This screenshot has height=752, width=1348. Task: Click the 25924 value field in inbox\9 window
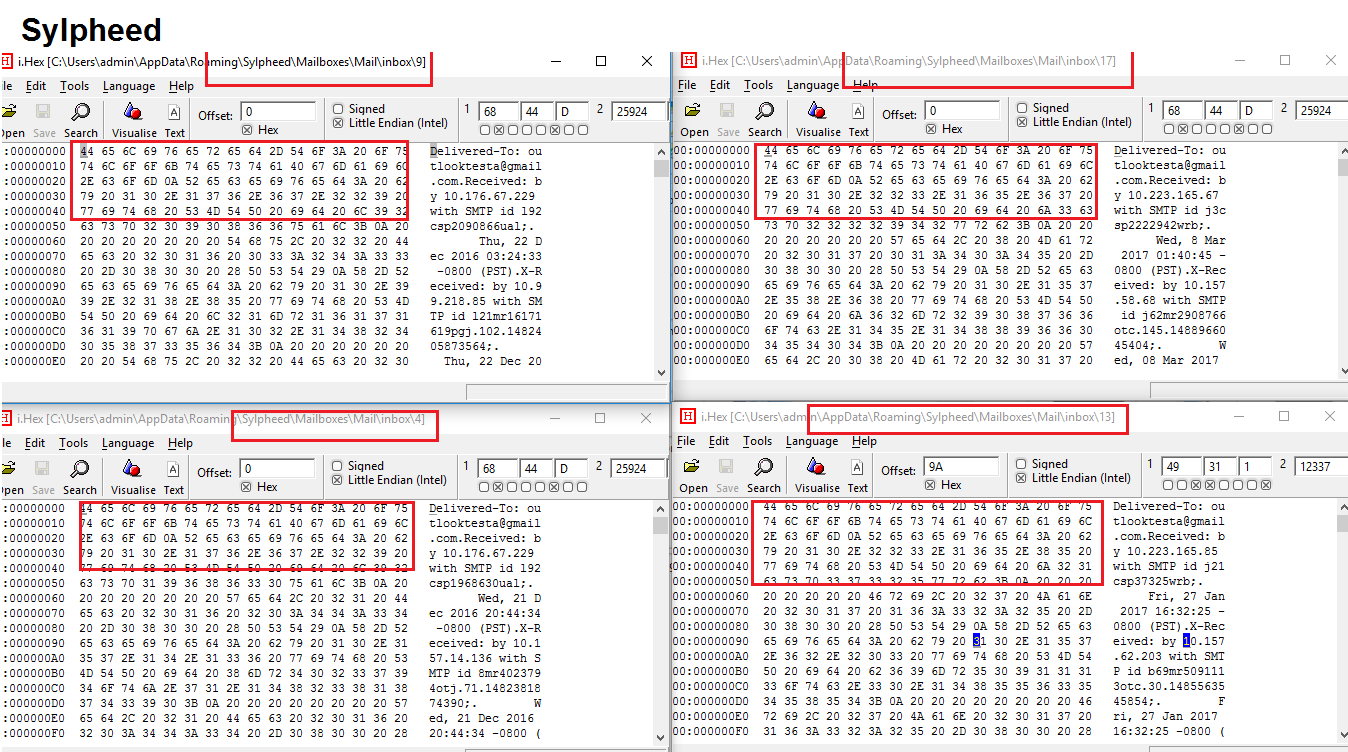click(x=639, y=111)
